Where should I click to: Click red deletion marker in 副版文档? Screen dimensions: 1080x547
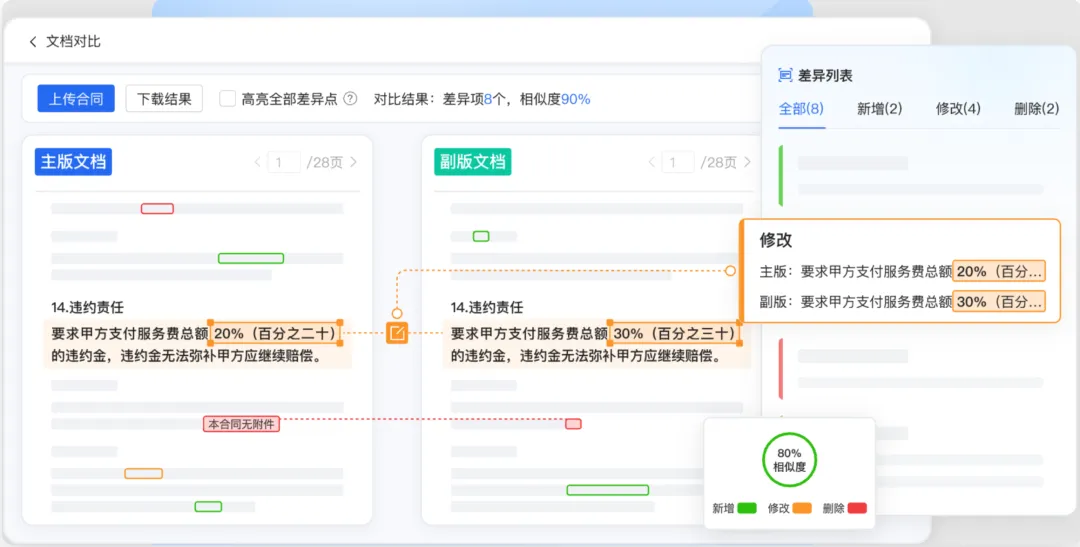pyautogui.click(x=573, y=424)
